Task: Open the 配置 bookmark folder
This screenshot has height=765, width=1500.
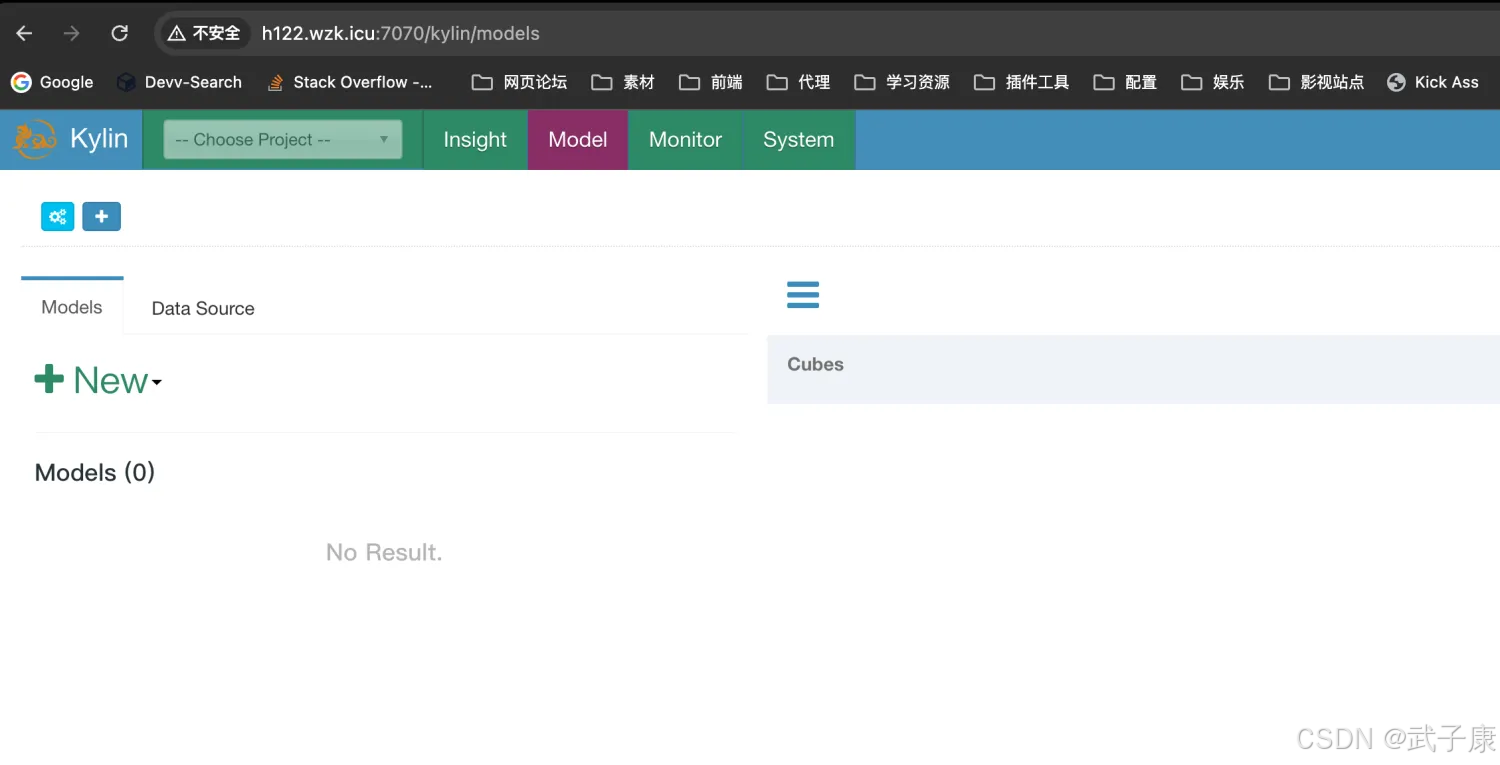Action: (x=1125, y=82)
